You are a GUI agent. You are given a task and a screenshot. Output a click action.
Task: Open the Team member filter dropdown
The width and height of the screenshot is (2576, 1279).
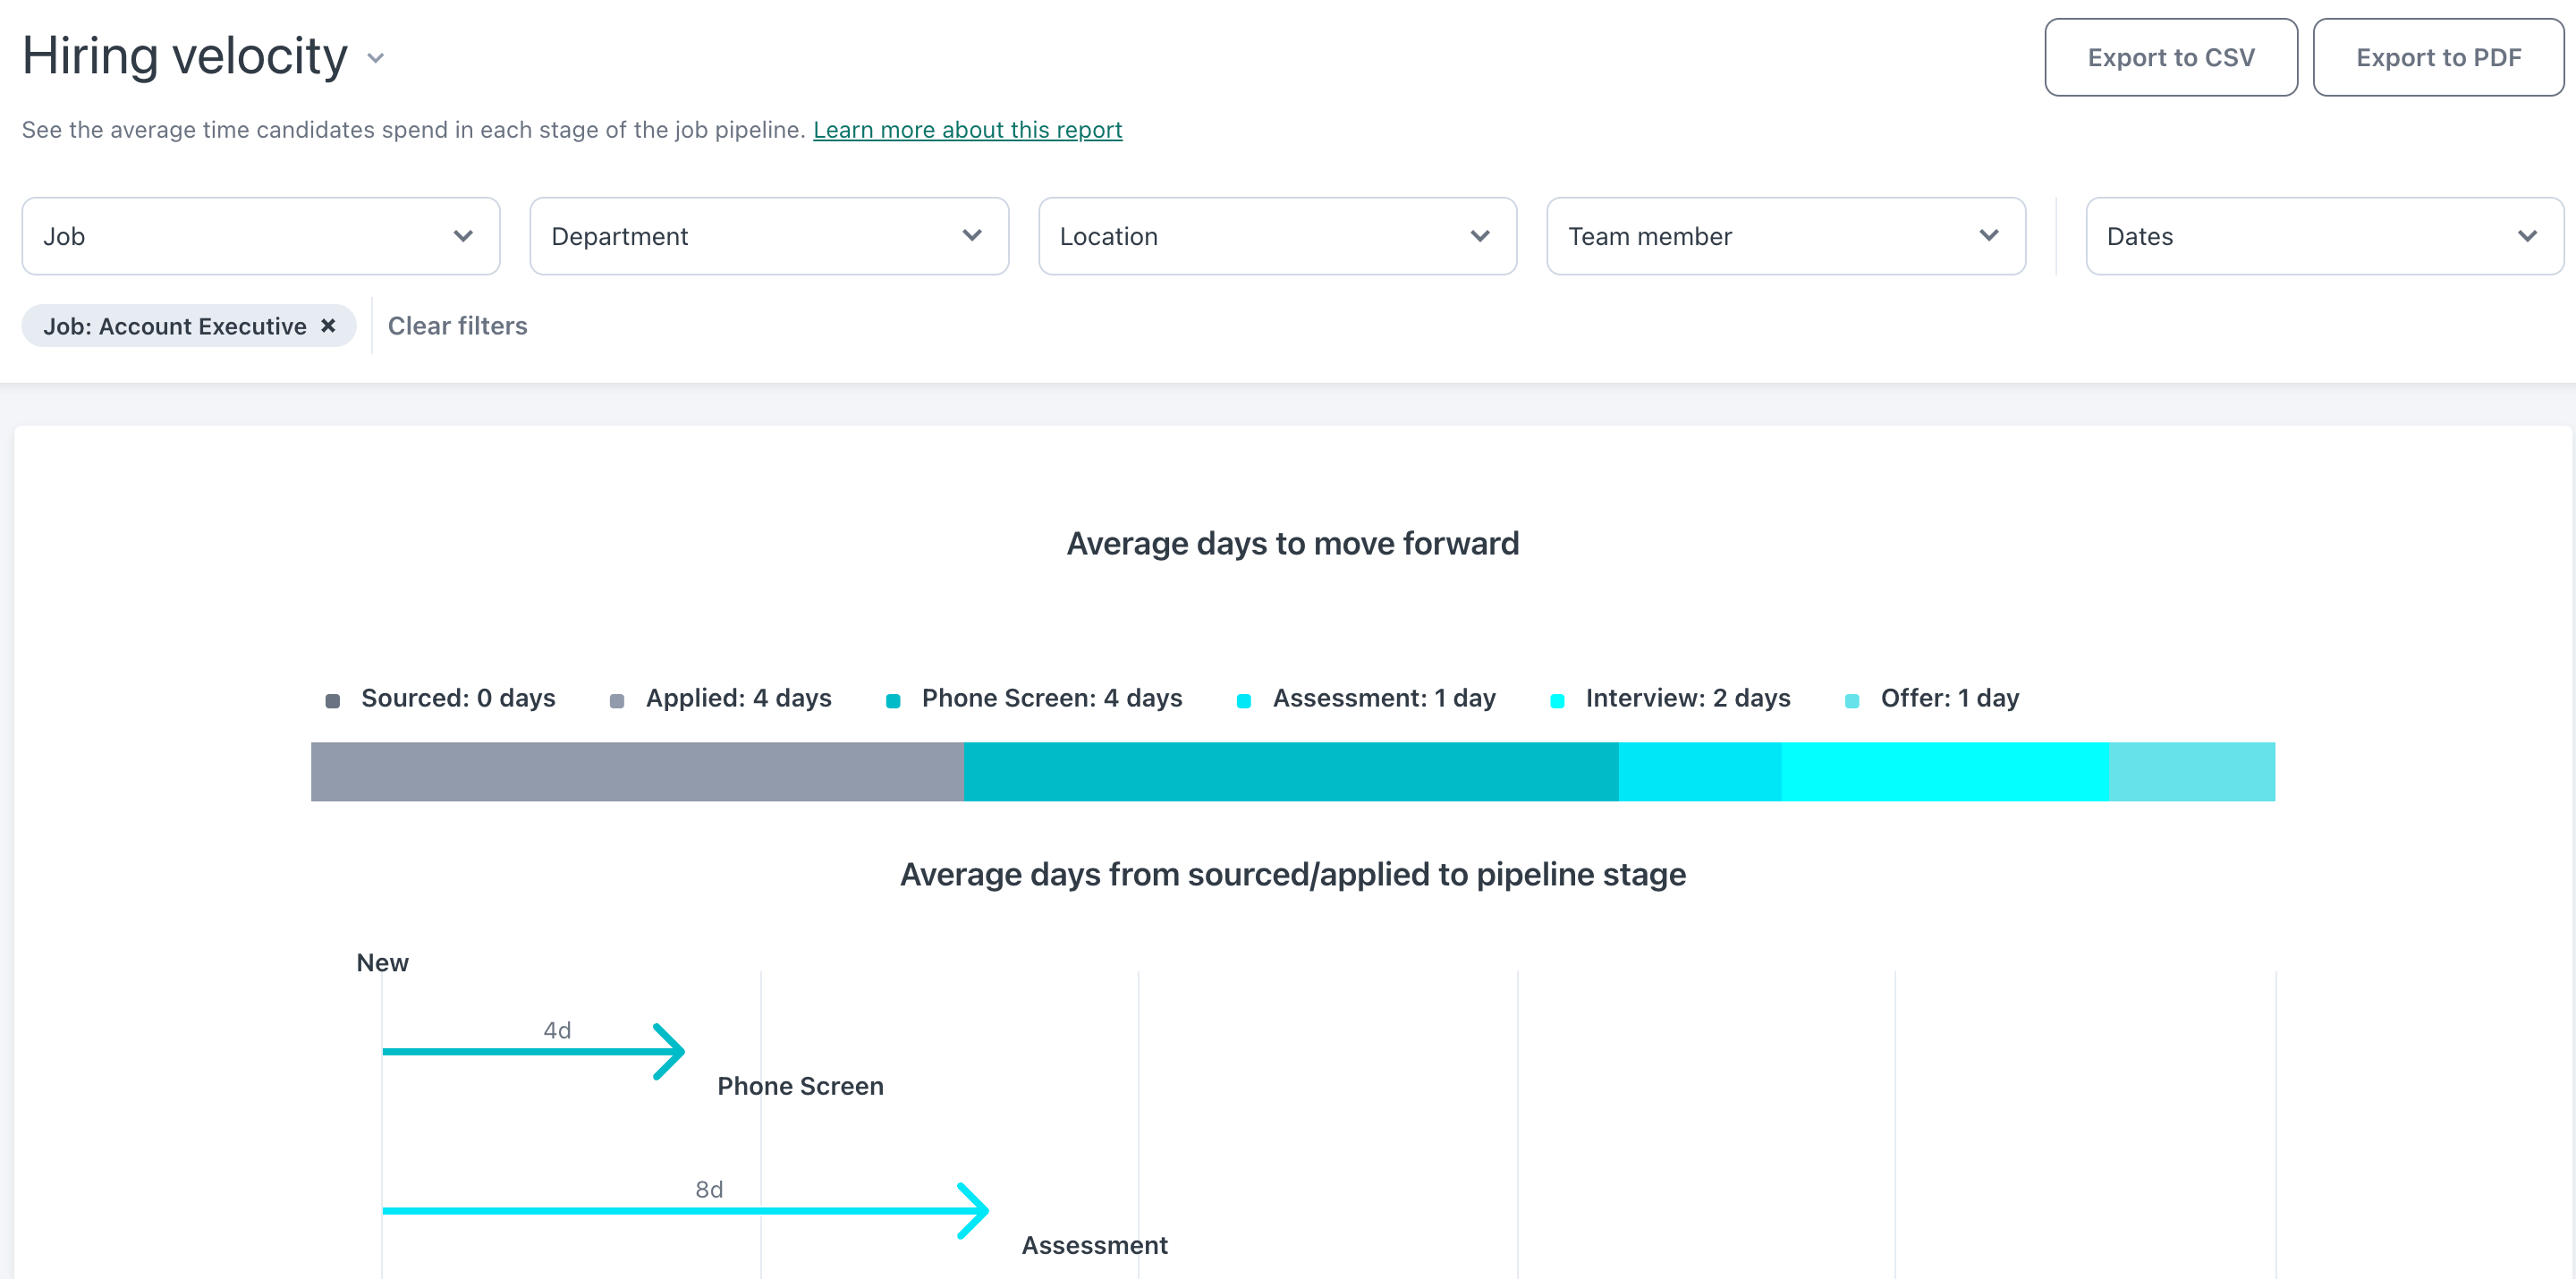click(x=1786, y=236)
